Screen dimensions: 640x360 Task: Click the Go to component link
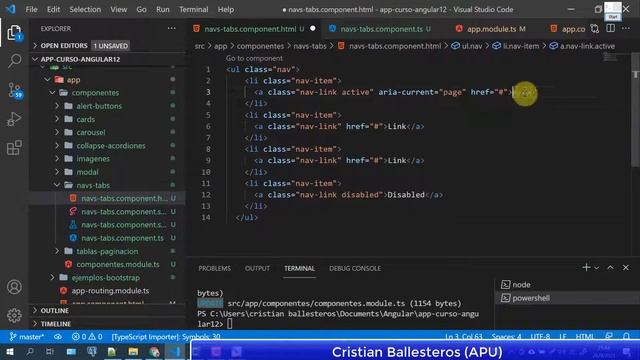[x=254, y=58]
